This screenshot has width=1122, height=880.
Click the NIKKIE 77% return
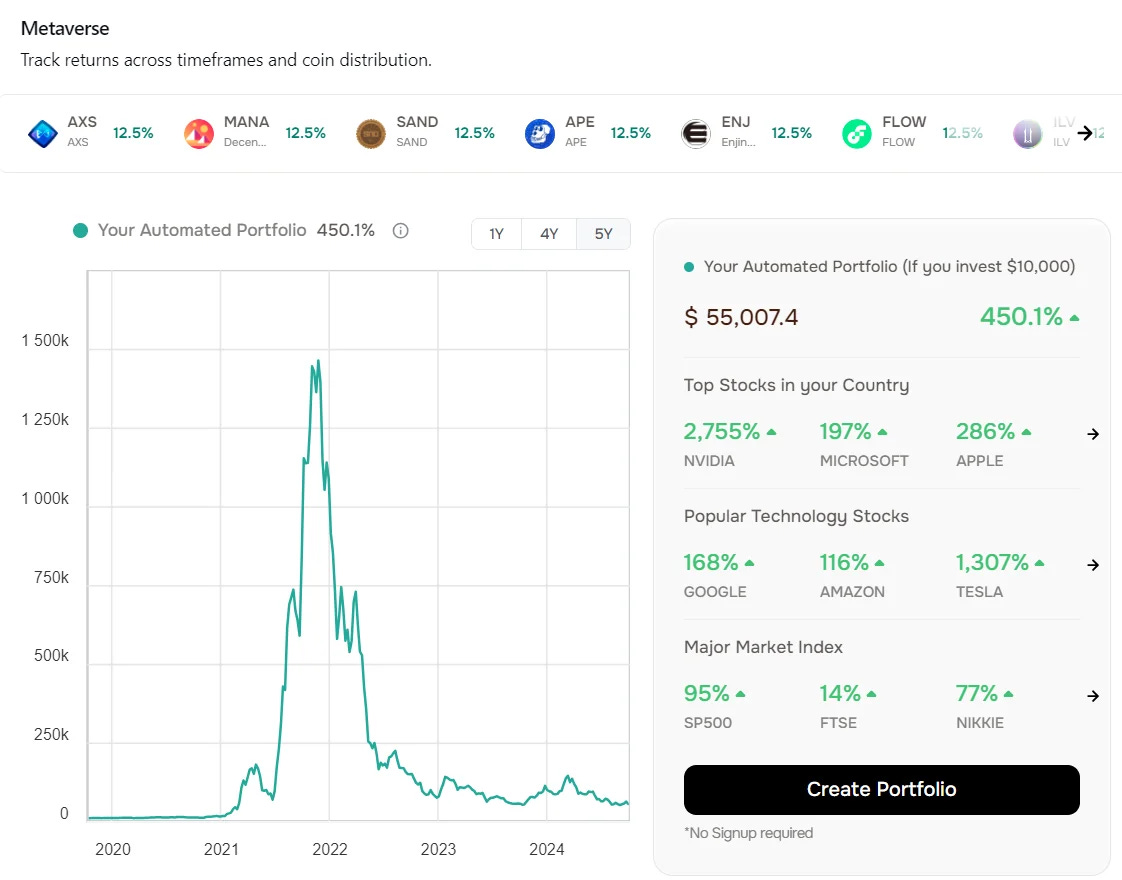[x=985, y=693]
